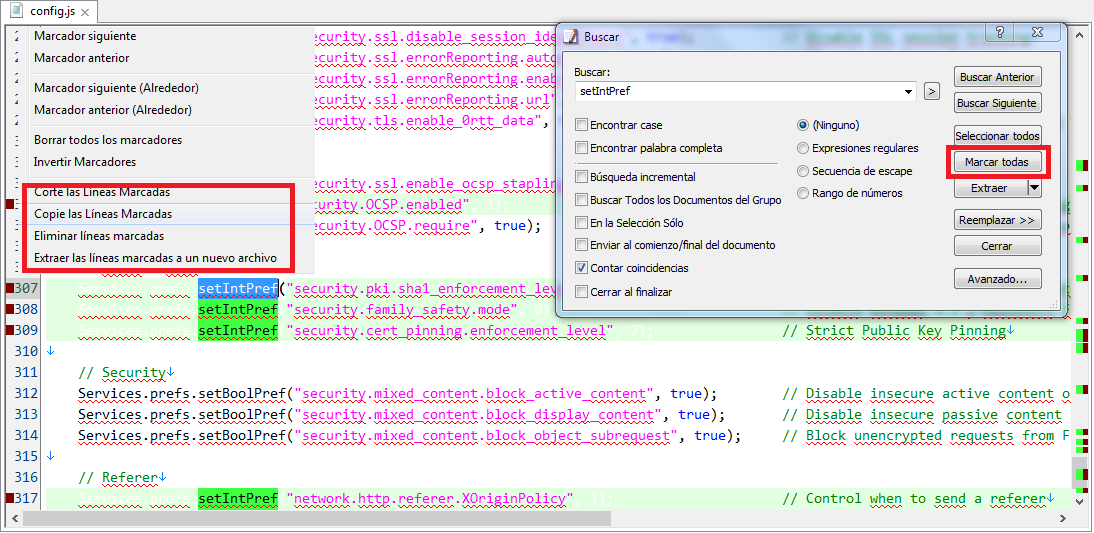This screenshot has height=533, width=1094.
Task: Click setIntPref match on line 317
Action: 238,498
